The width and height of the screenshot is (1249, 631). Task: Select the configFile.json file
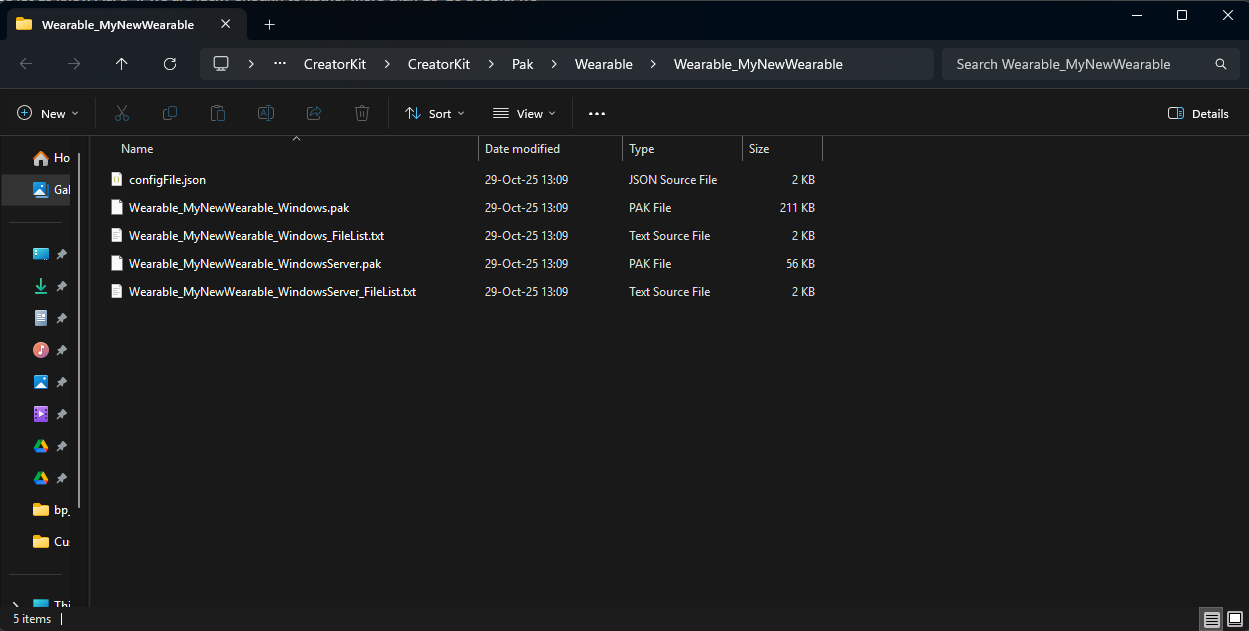(x=167, y=180)
